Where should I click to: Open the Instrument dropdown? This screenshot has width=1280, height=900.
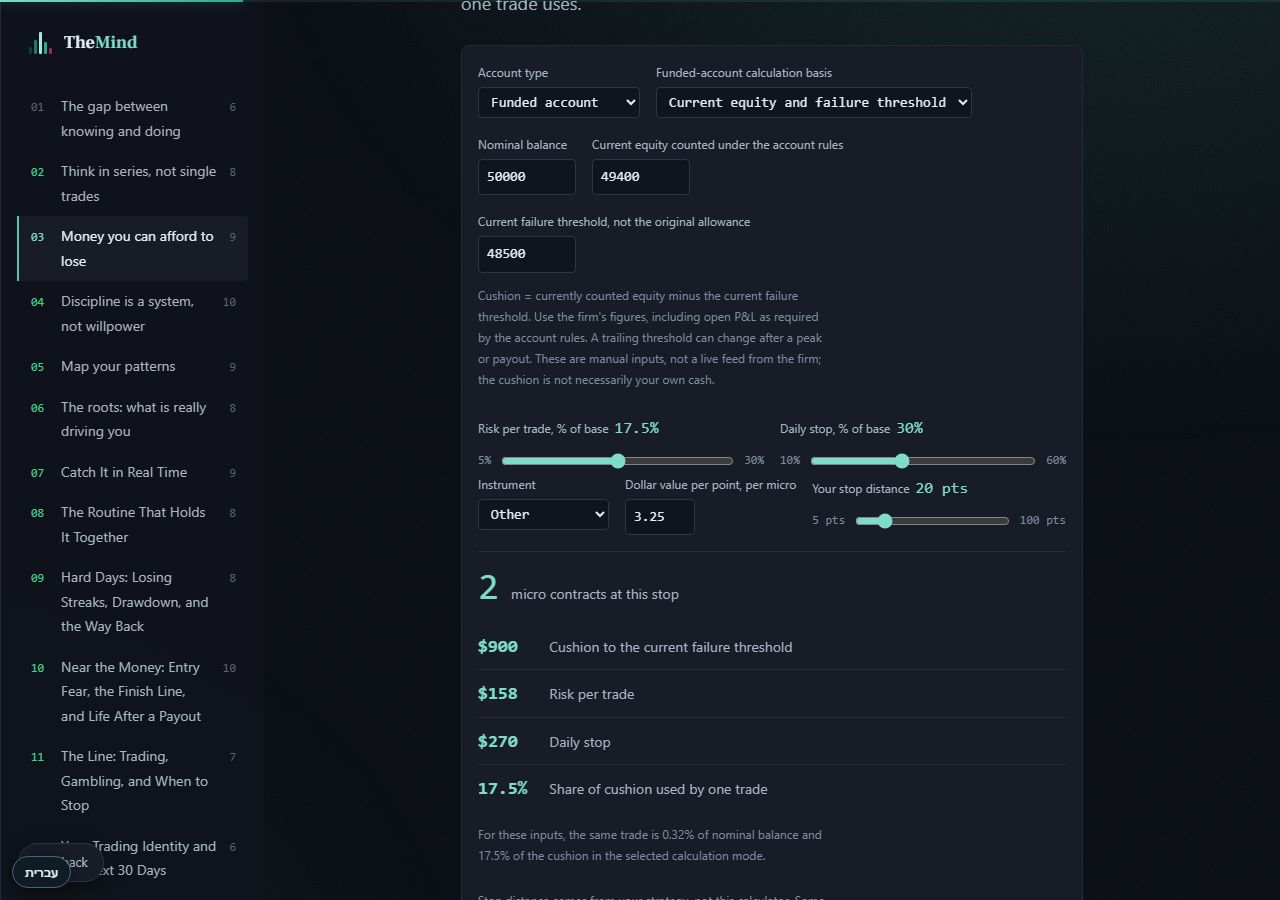pos(543,514)
